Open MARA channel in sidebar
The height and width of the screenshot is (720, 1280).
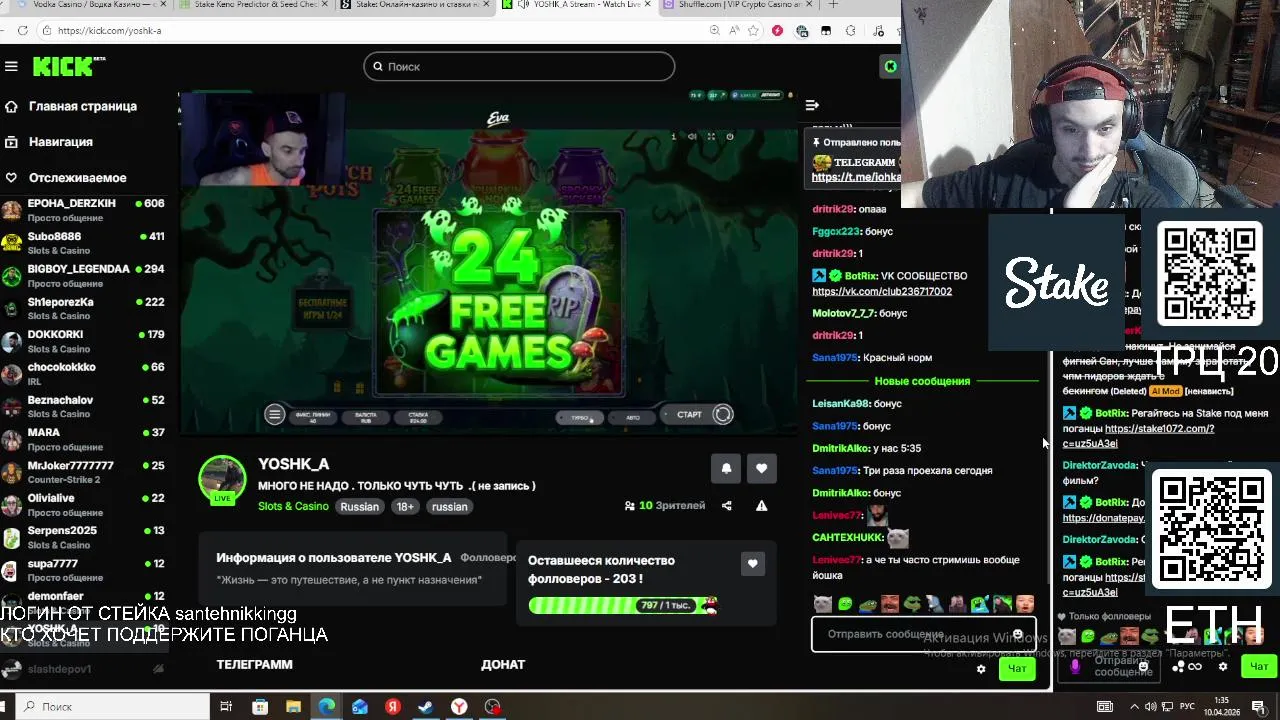[85, 439]
